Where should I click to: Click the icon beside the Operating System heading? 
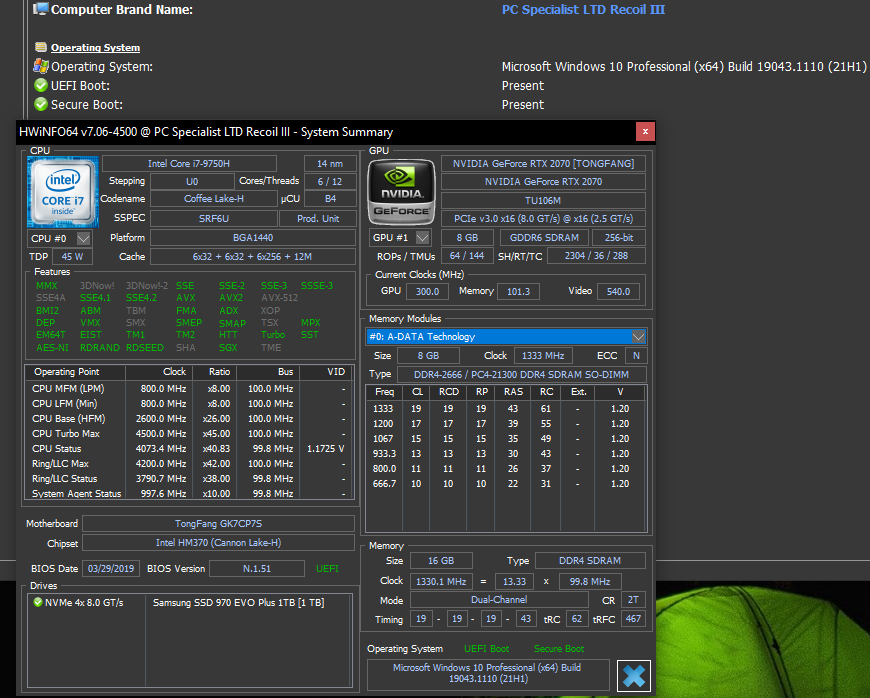(41, 47)
